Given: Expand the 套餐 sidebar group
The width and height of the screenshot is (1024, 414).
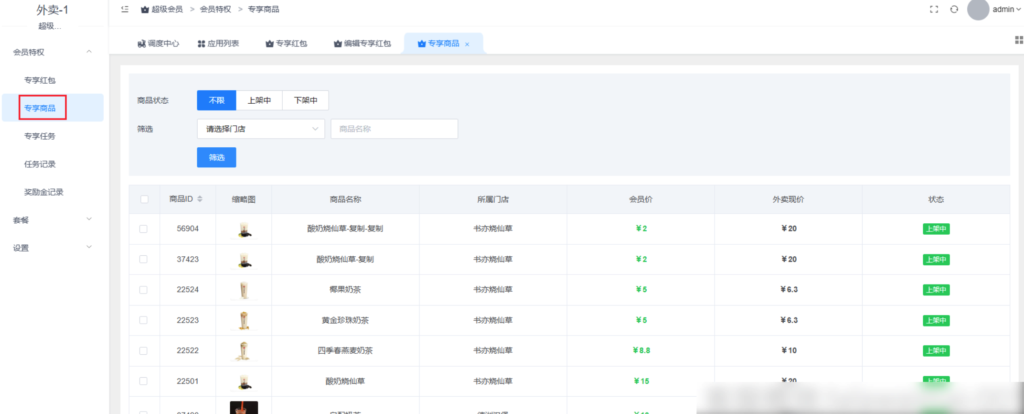Looking at the screenshot, I should tap(89, 219).
